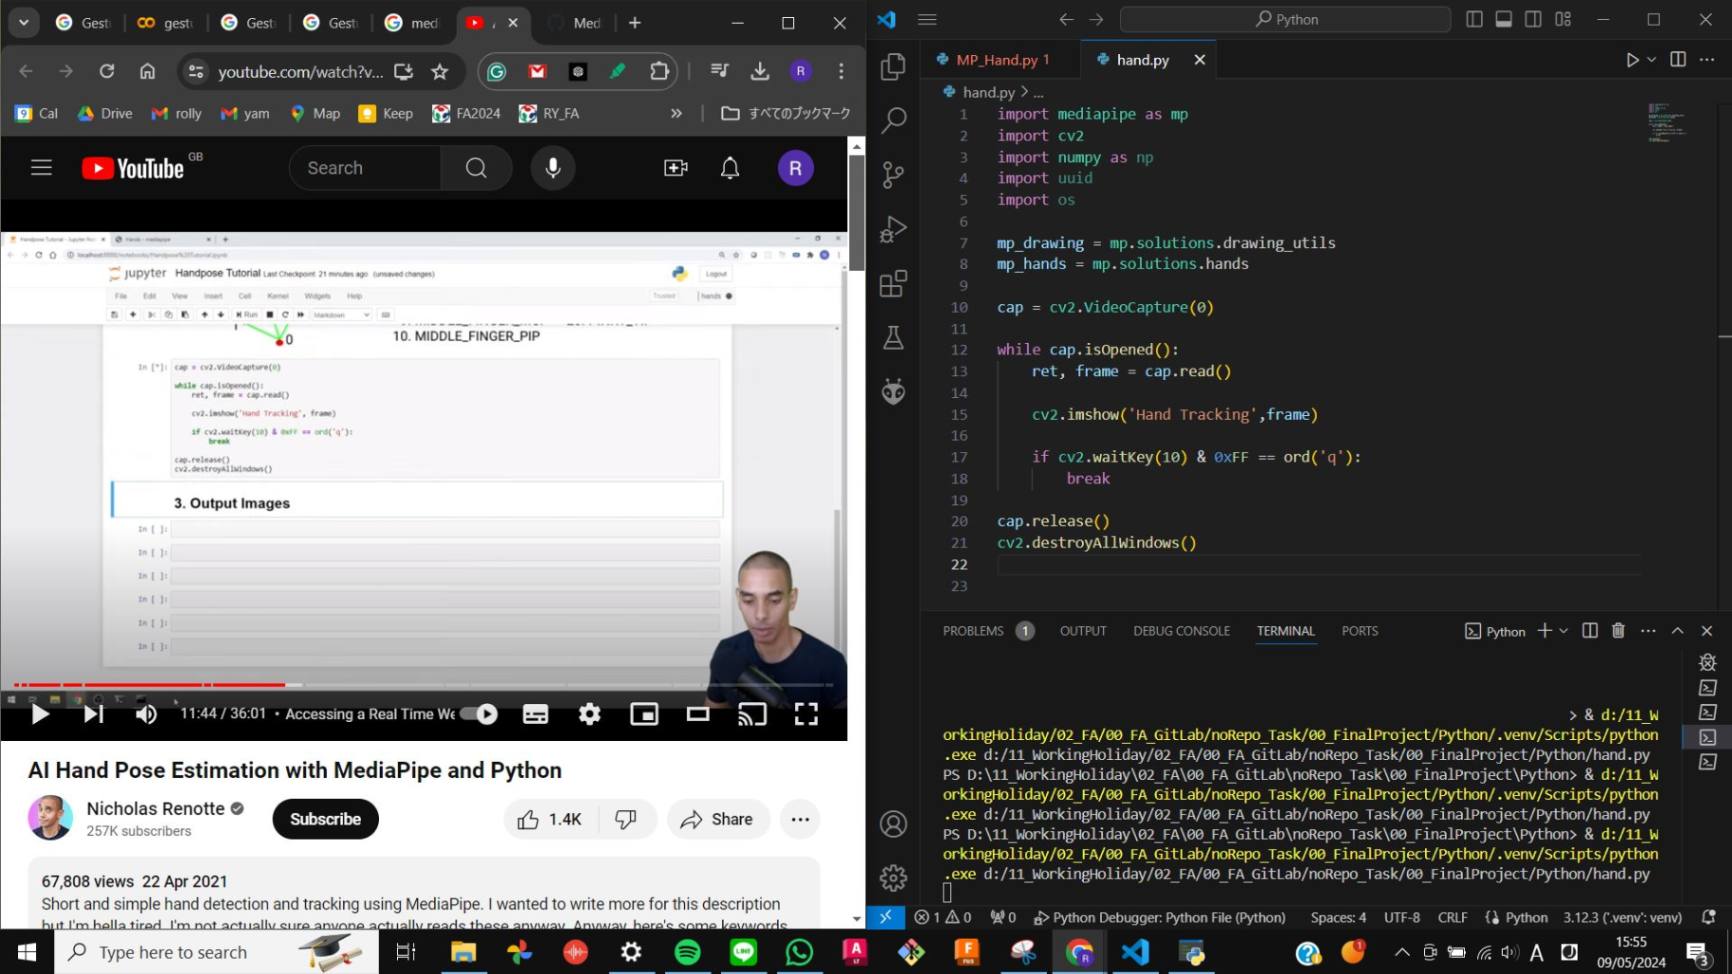
Task: Select DEBUG CONSOLE panel tab
Action: click(x=1182, y=631)
